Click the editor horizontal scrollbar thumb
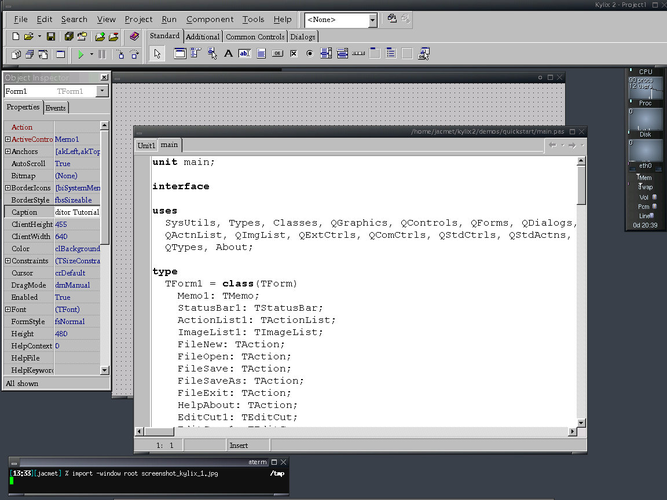 [x=159, y=431]
